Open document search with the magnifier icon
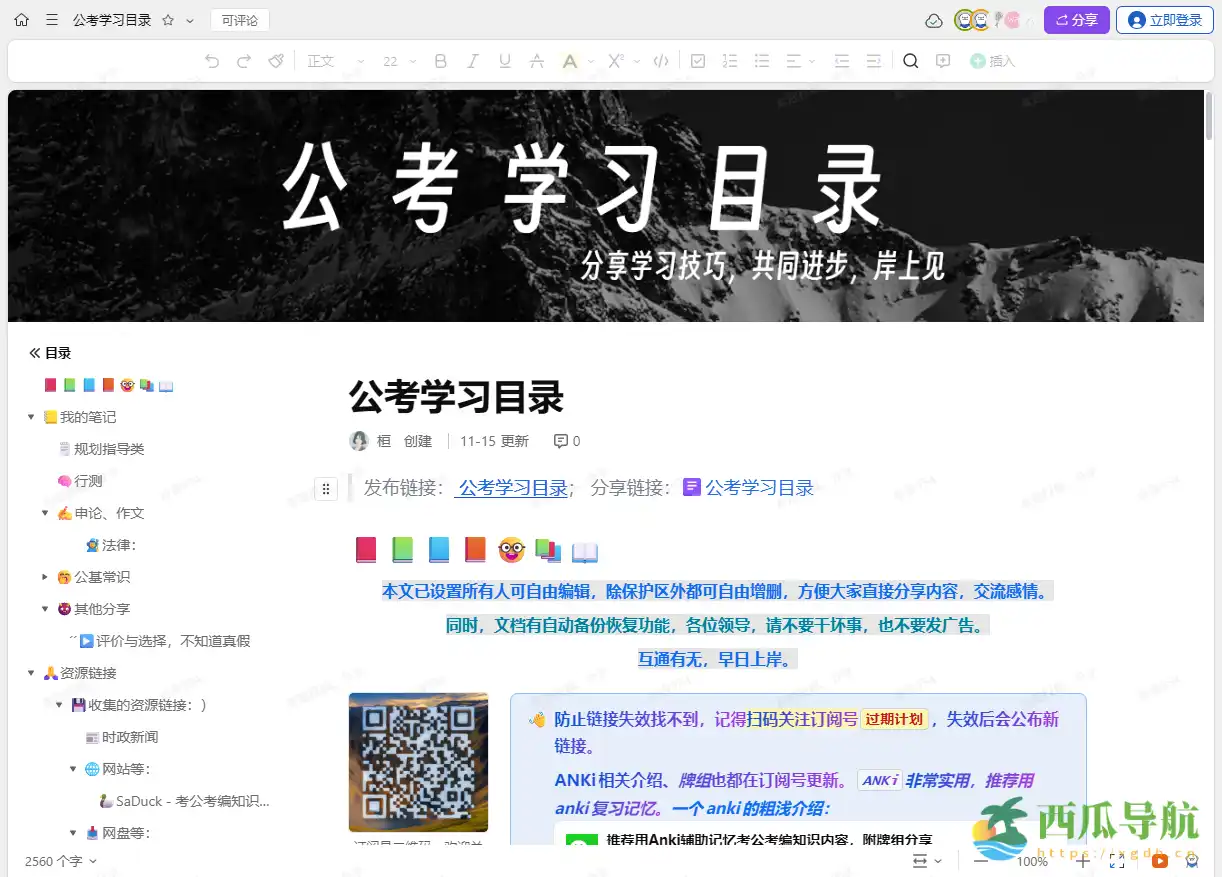Image resolution: width=1222 pixels, height=877 pixels. 909,60
